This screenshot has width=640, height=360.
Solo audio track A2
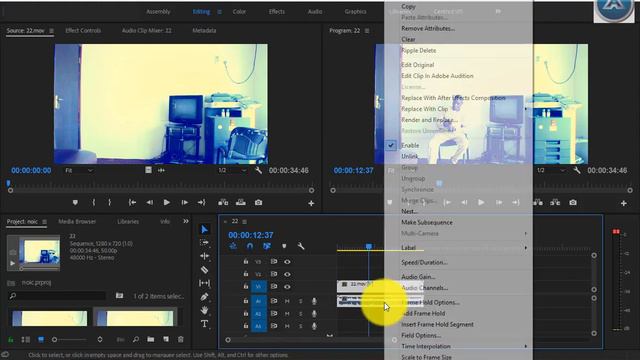(301, 313)
